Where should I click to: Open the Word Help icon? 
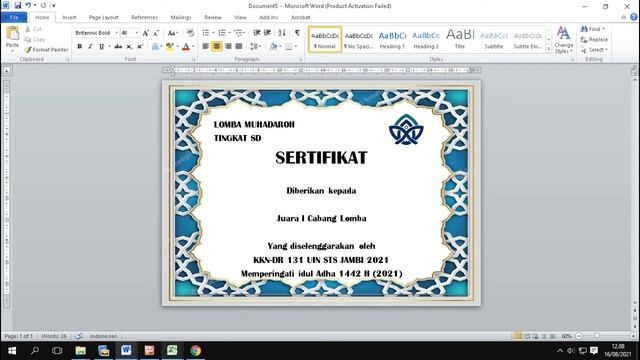tap(633, 17)
